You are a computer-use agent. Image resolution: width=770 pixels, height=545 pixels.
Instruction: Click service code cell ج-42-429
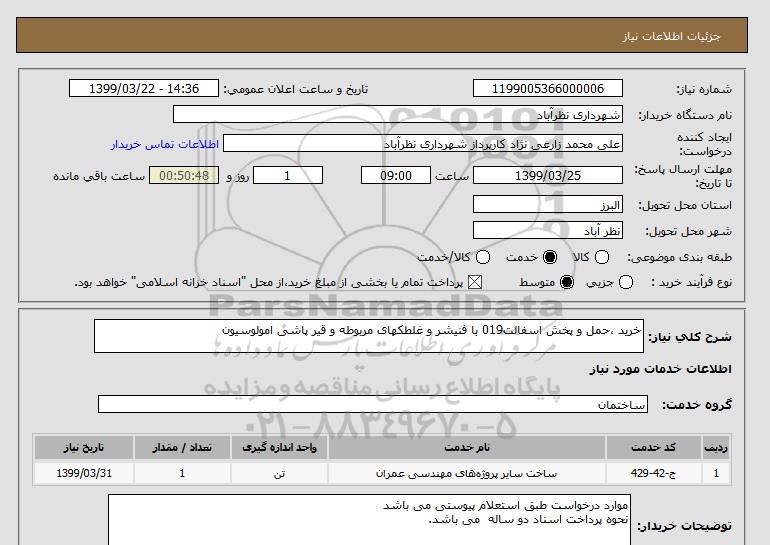654,473
